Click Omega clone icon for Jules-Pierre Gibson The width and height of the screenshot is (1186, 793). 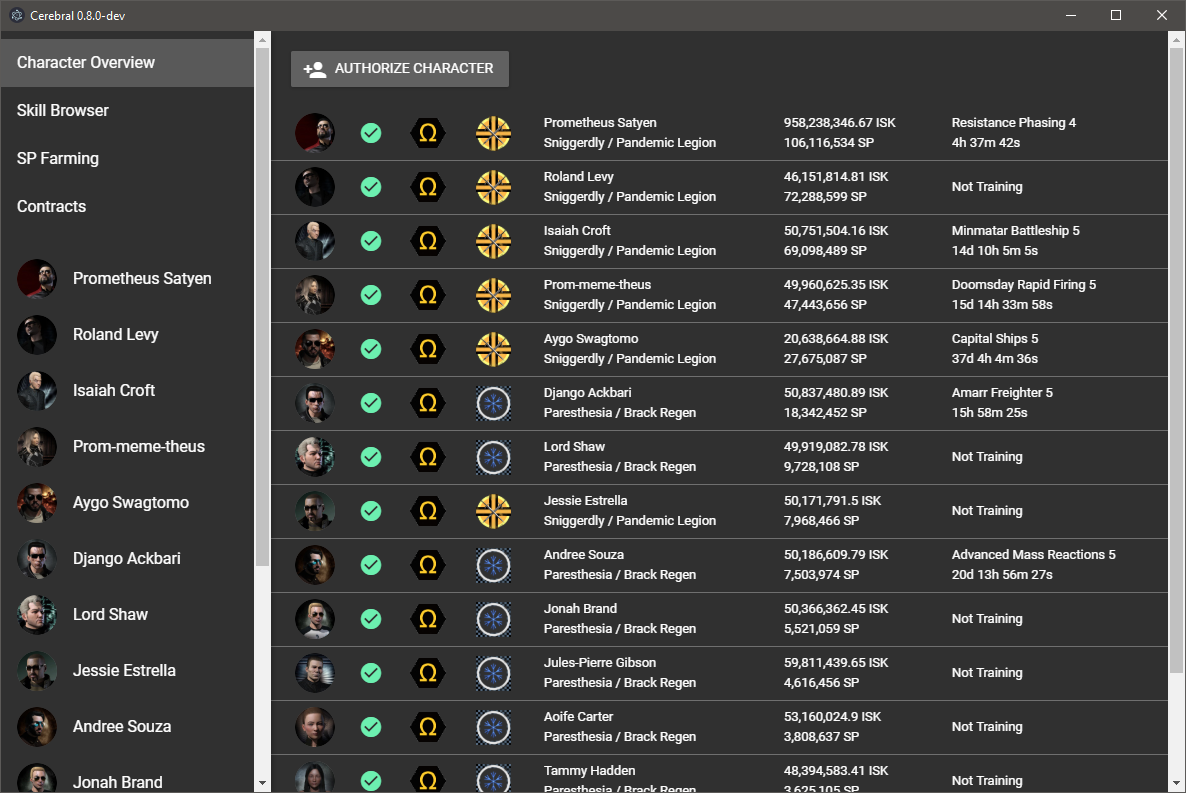[427, 673]
